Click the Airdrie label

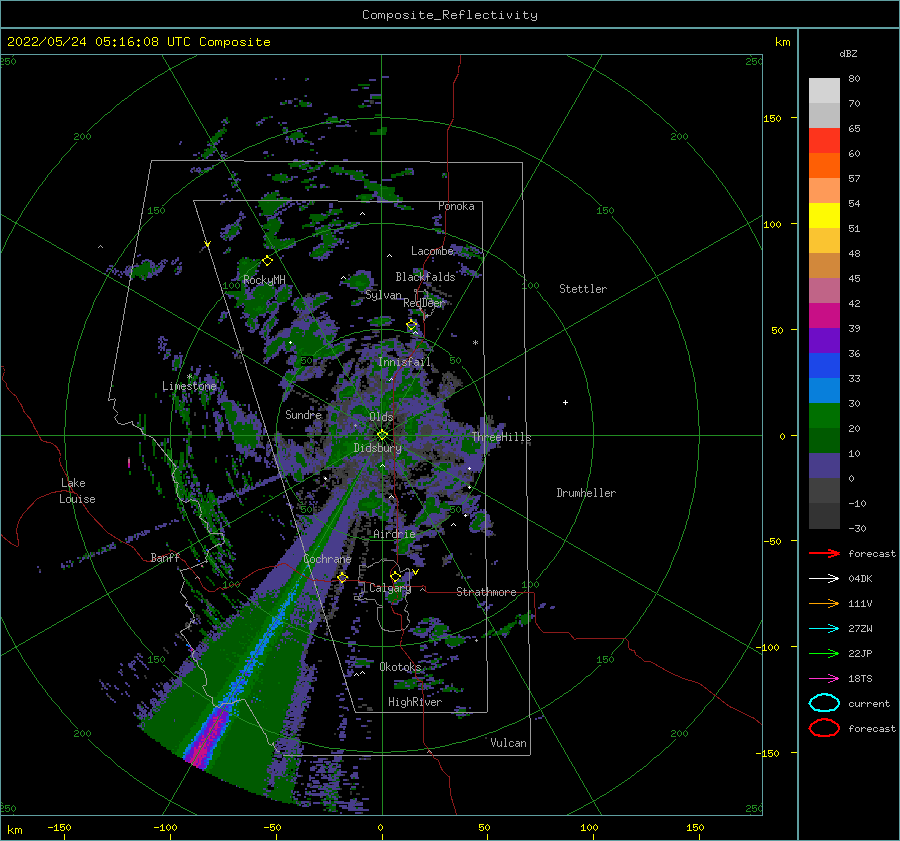click(x=394, y=534)
